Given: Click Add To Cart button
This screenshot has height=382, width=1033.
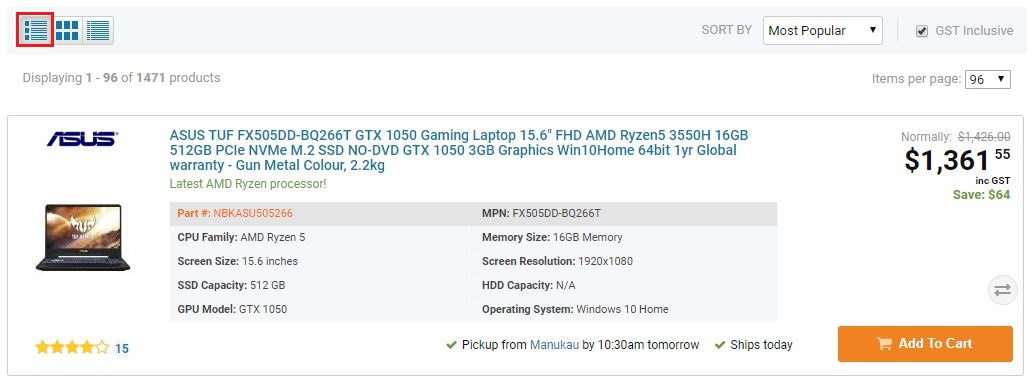Looking at the screenshot, I should 925,344.
